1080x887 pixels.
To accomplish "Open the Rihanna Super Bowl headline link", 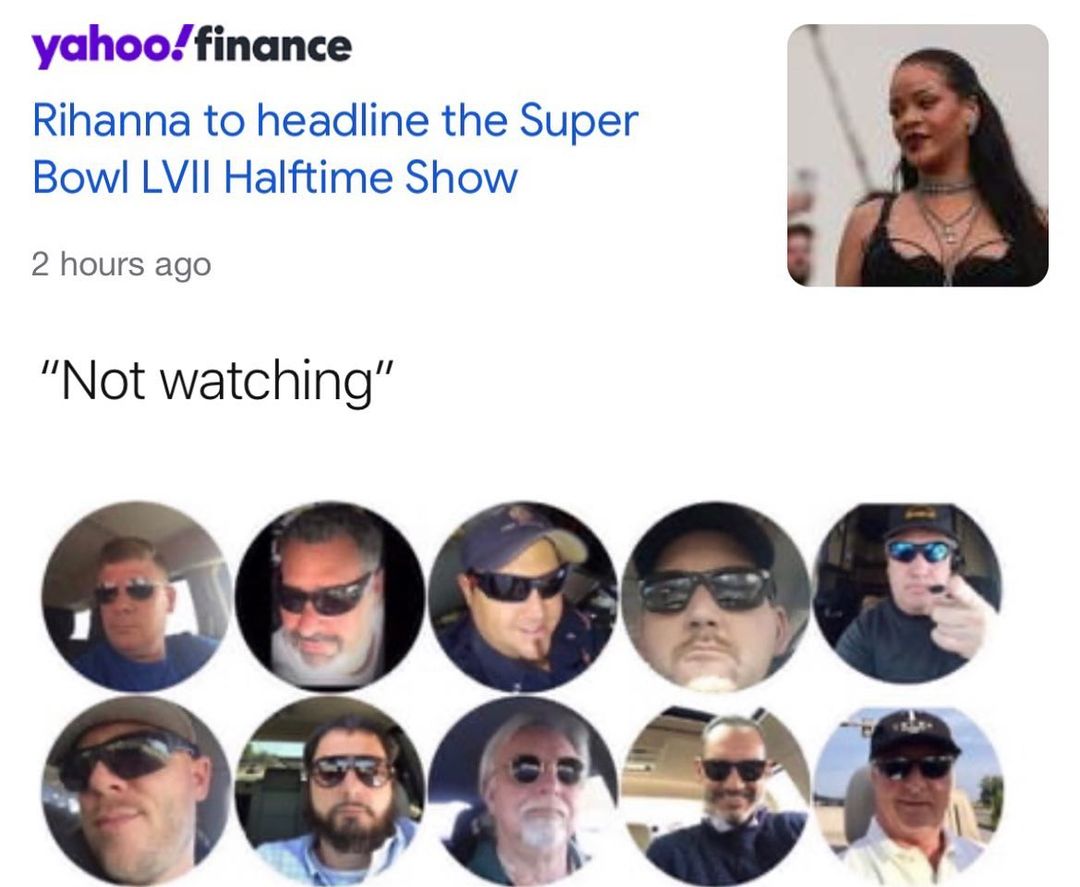I will [x=335, y=149].
